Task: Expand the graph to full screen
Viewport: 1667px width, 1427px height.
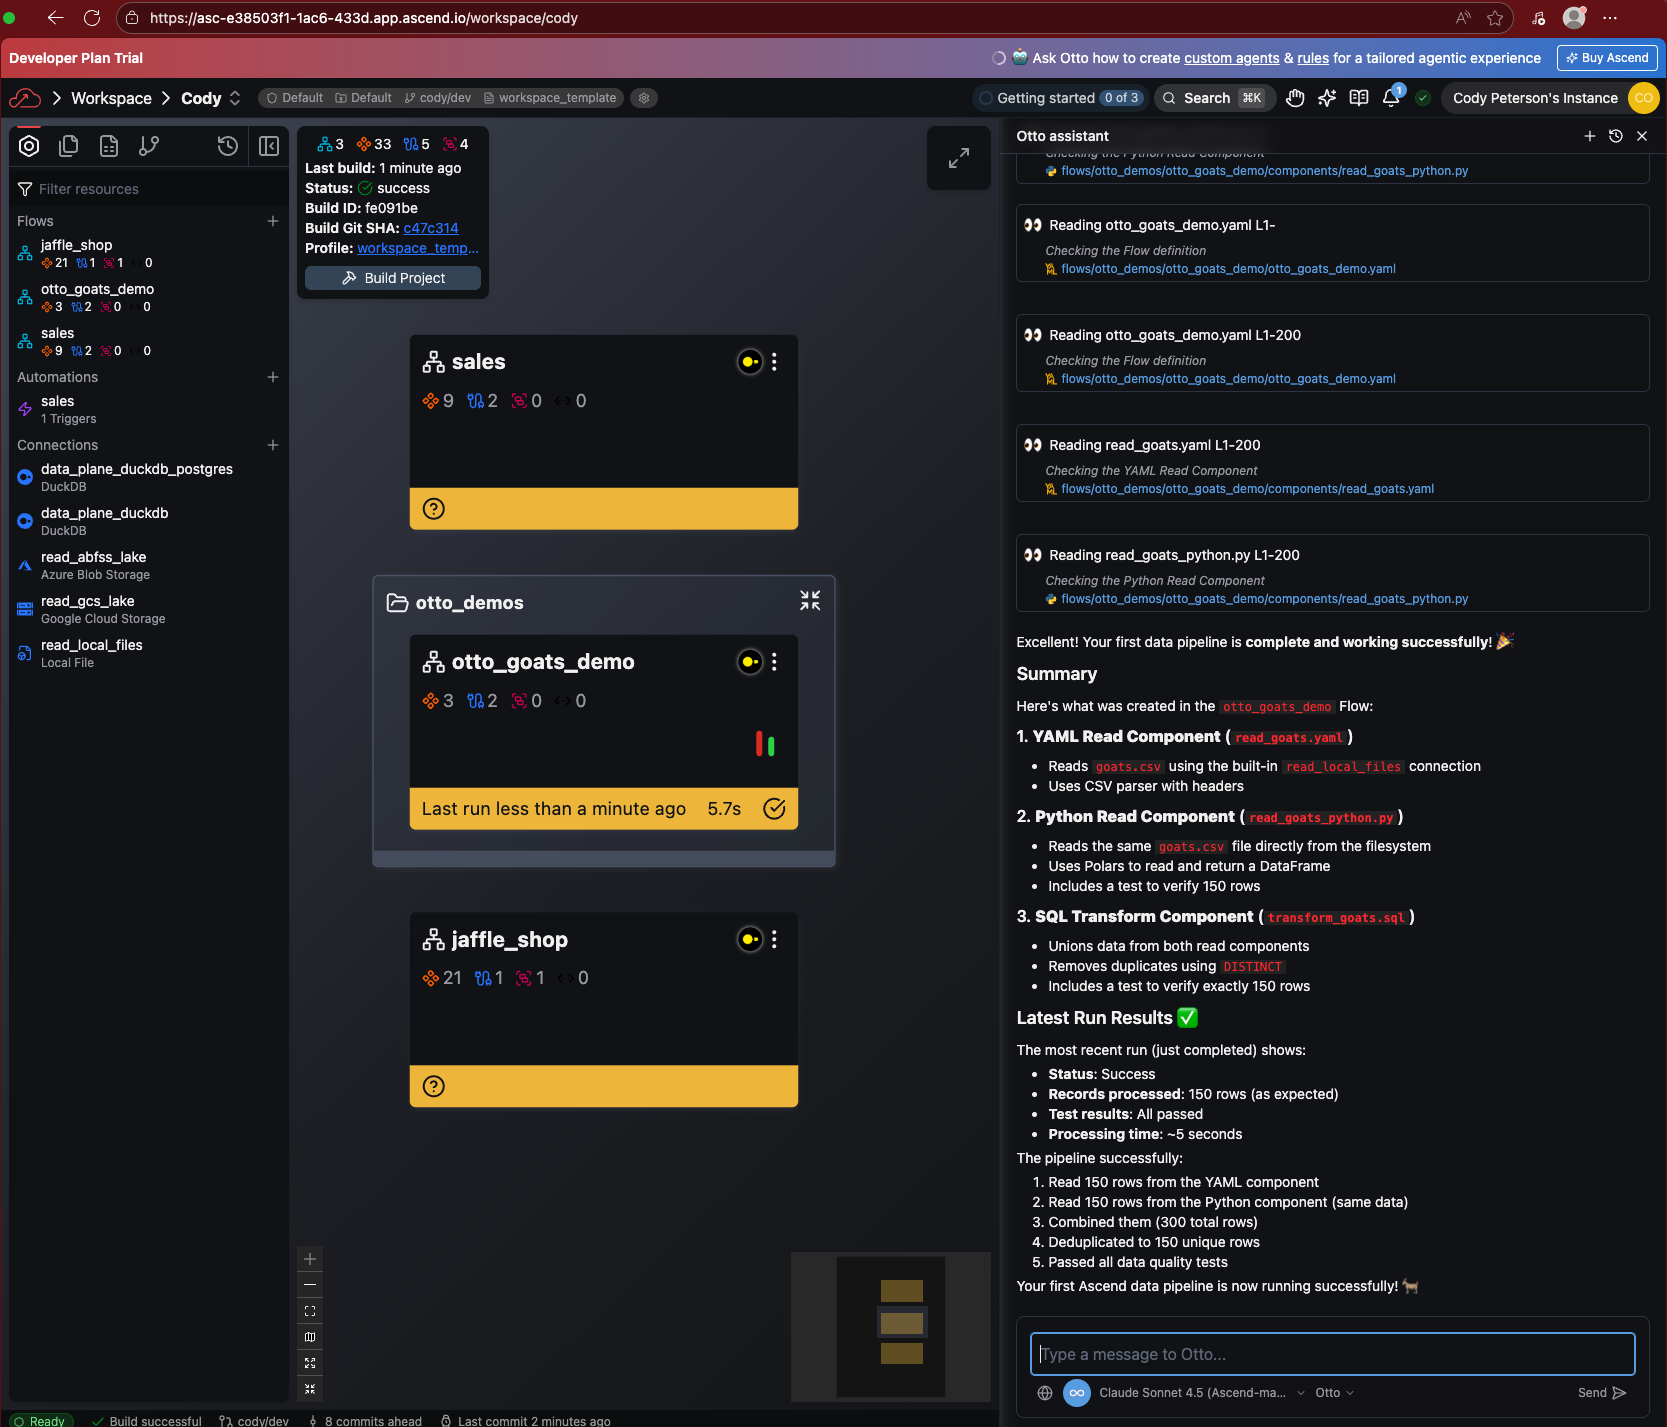Action: (x=959, y=158)
